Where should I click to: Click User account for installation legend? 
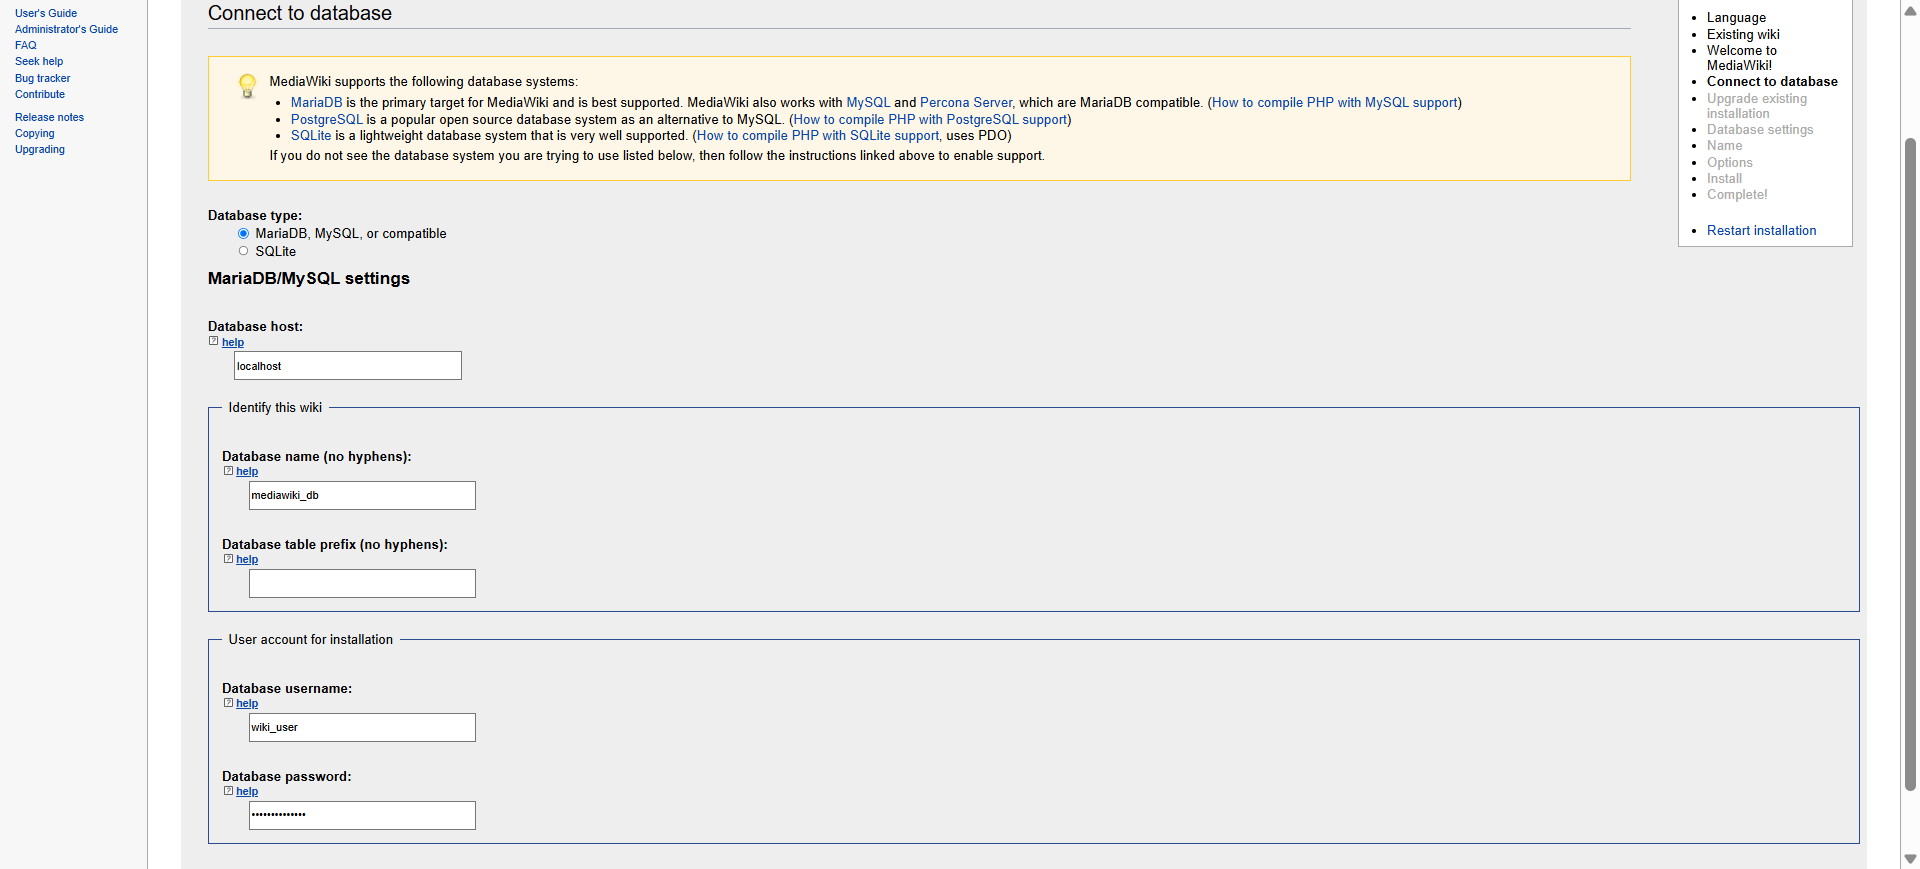click(311, 639)
